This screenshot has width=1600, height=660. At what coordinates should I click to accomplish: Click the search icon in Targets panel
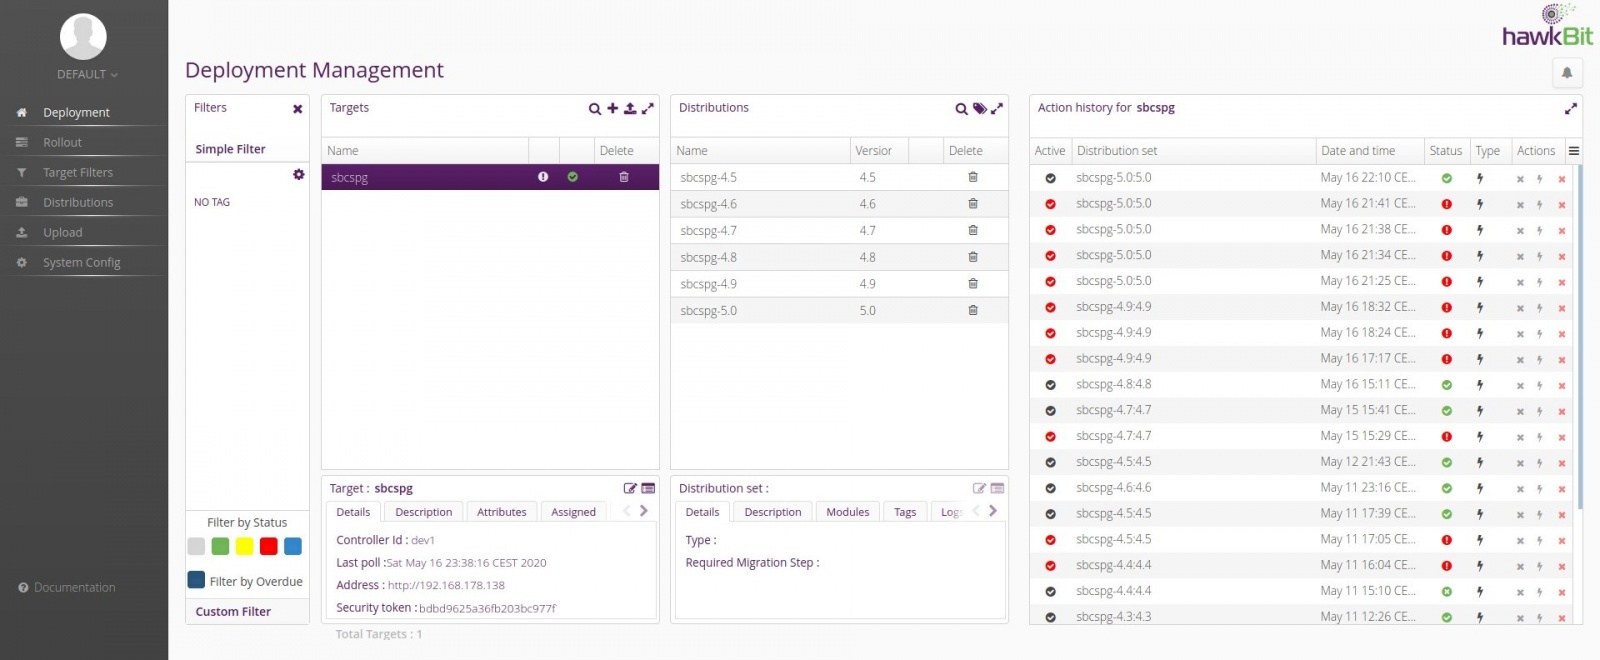595,109
